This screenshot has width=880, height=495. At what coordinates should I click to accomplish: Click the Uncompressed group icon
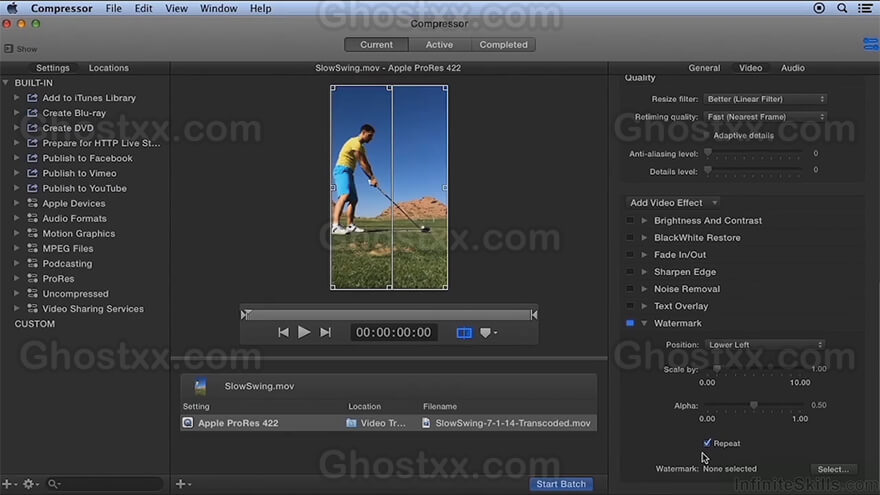coord(33,294)
